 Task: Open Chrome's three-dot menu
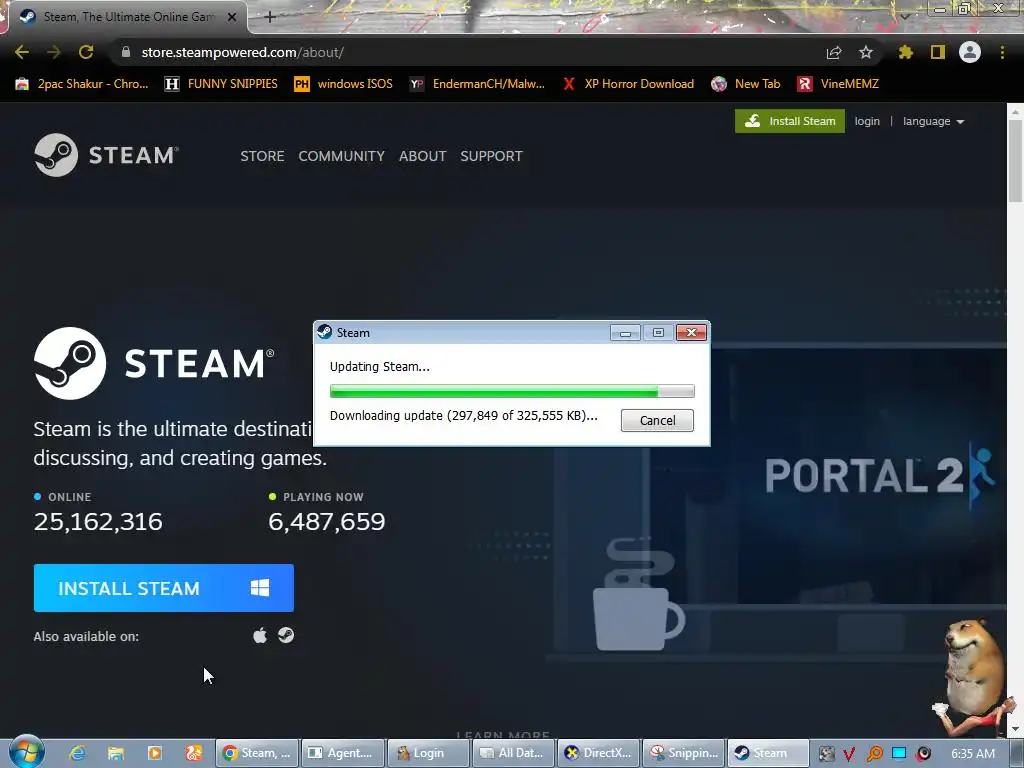[1002, 52]
